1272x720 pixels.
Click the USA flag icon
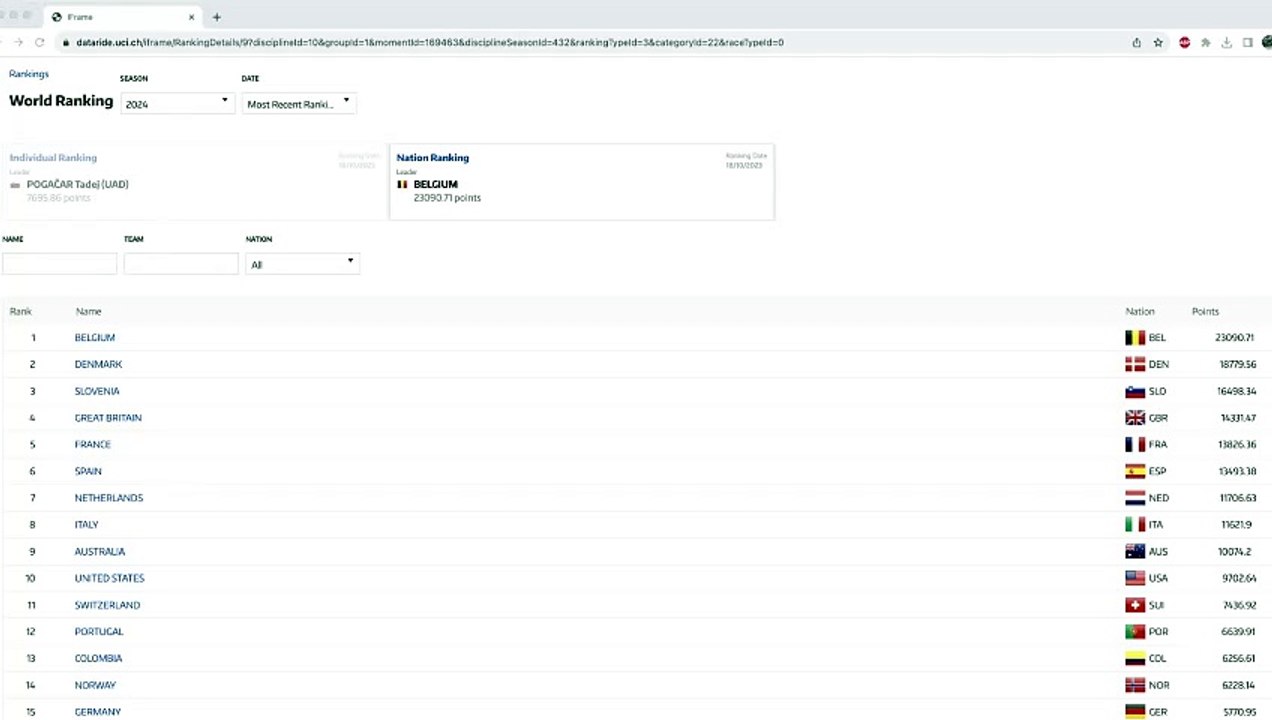pos(1135,578)
